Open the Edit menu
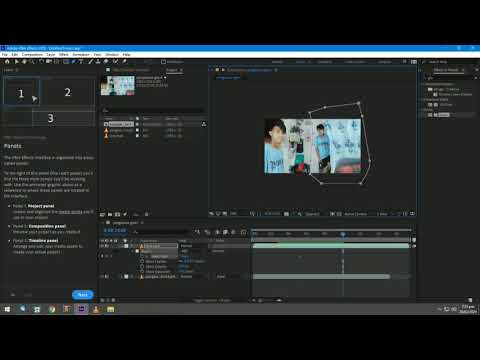Screen dimensions: 480x360 click(15, 54)
